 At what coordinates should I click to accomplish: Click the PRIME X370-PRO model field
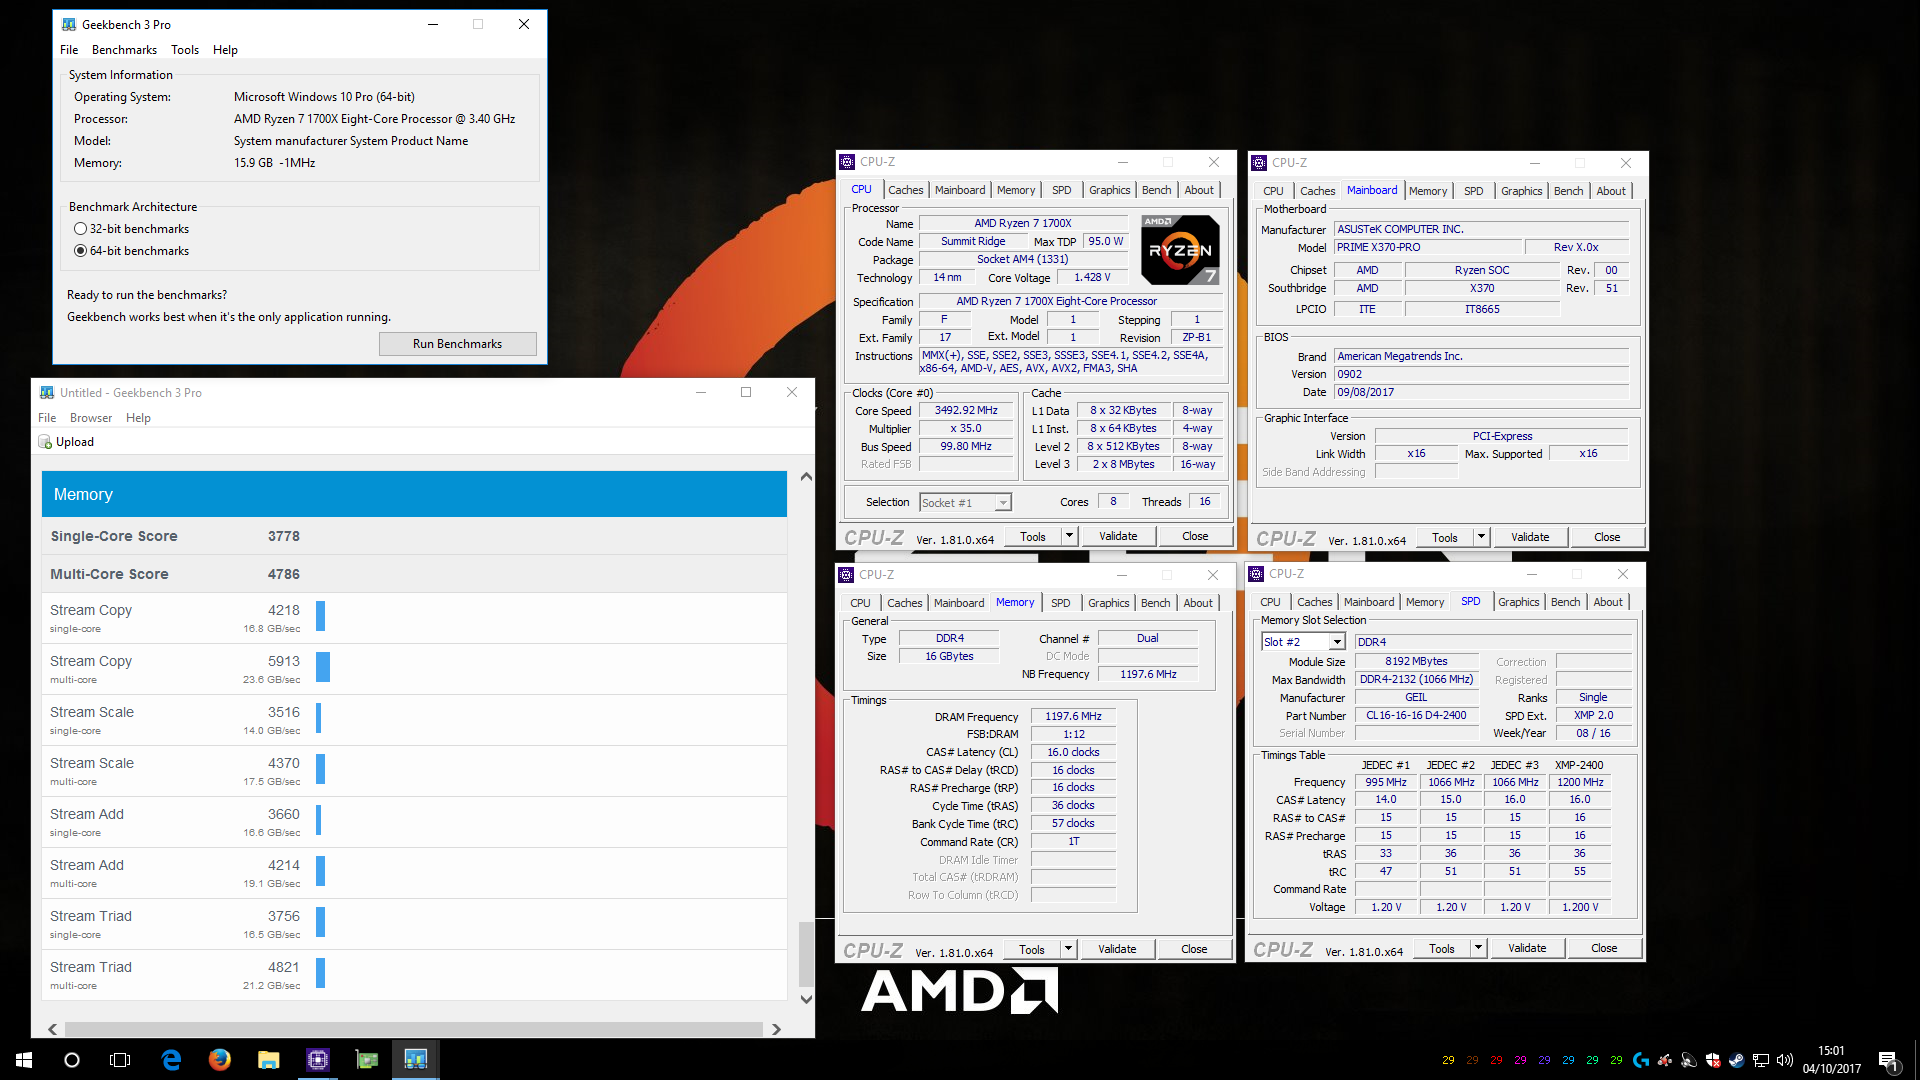tap(1428, 247)
